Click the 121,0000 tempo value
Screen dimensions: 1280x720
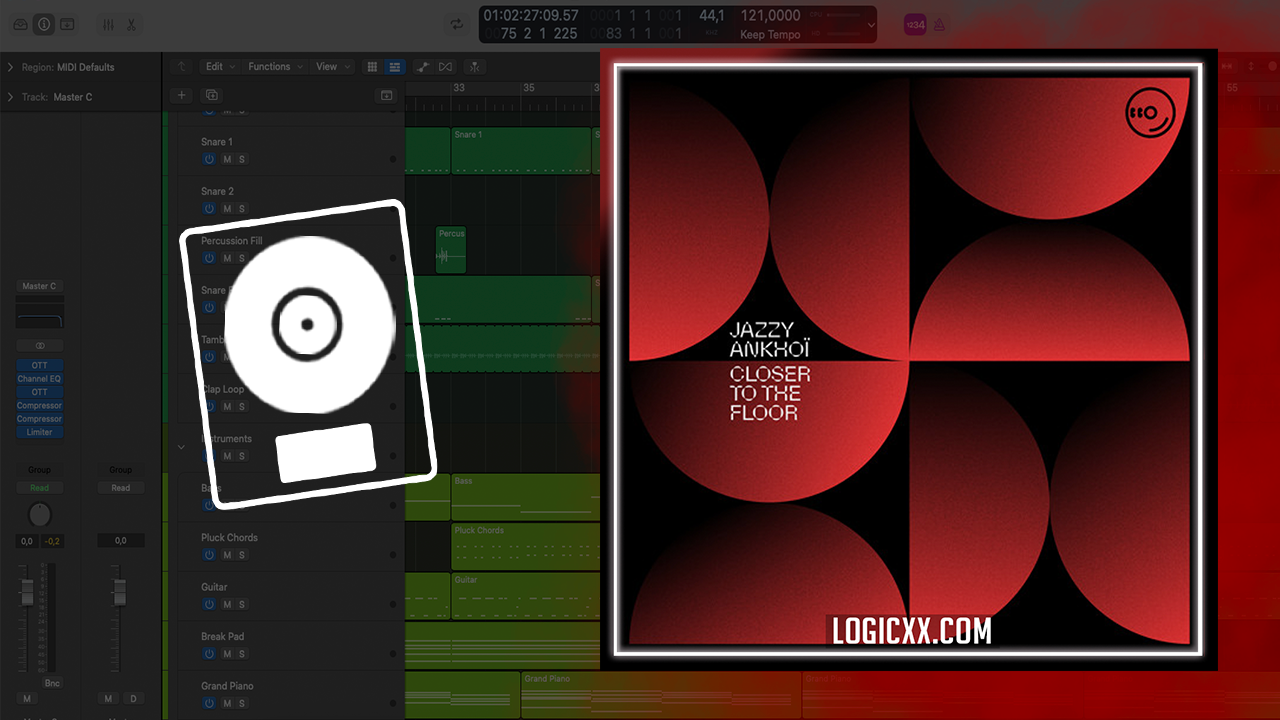(770, 15)
